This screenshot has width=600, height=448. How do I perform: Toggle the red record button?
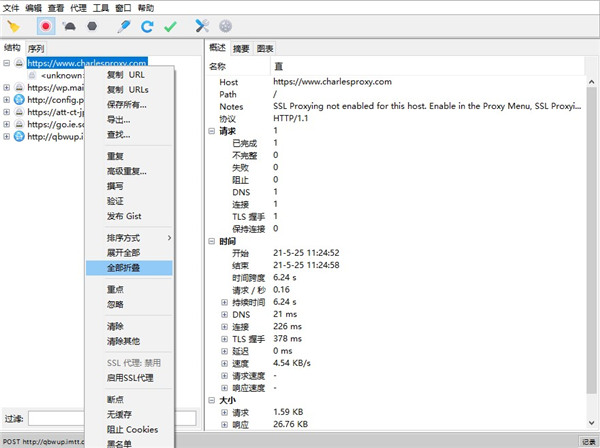(46, 25)
